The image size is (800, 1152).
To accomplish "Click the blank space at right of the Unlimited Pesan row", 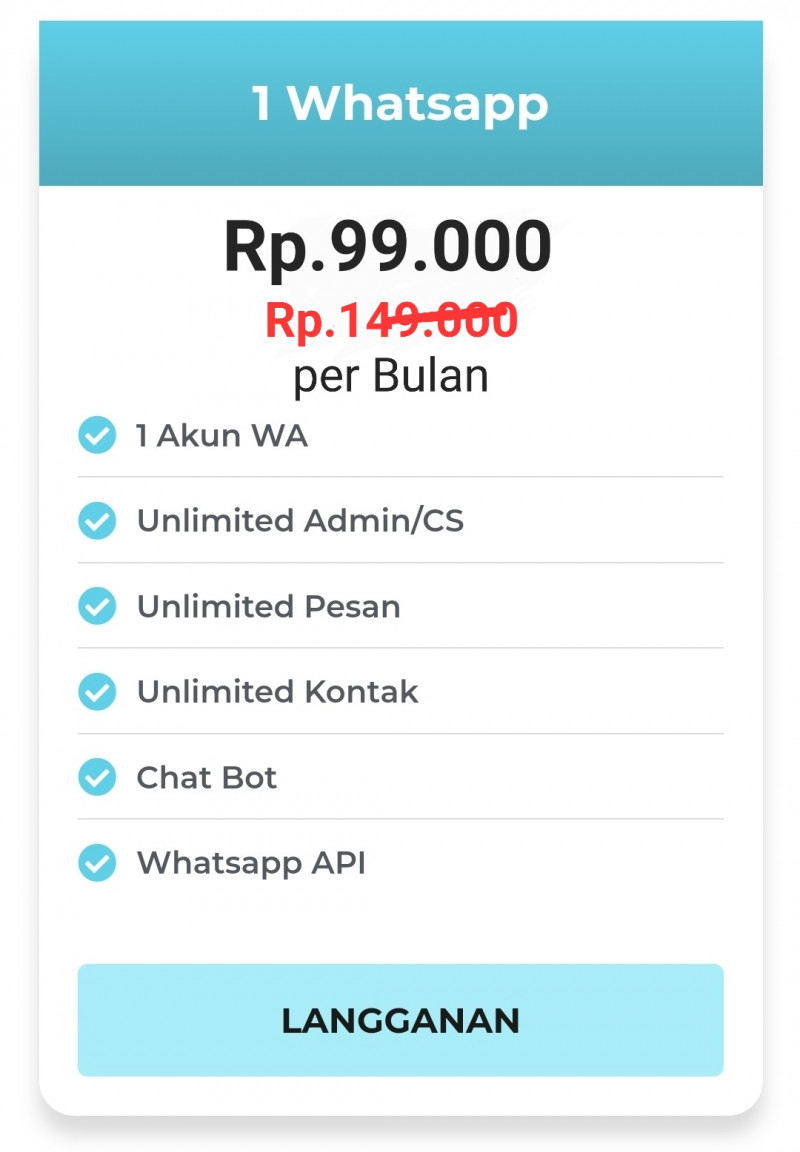I will tap(562, 607).
